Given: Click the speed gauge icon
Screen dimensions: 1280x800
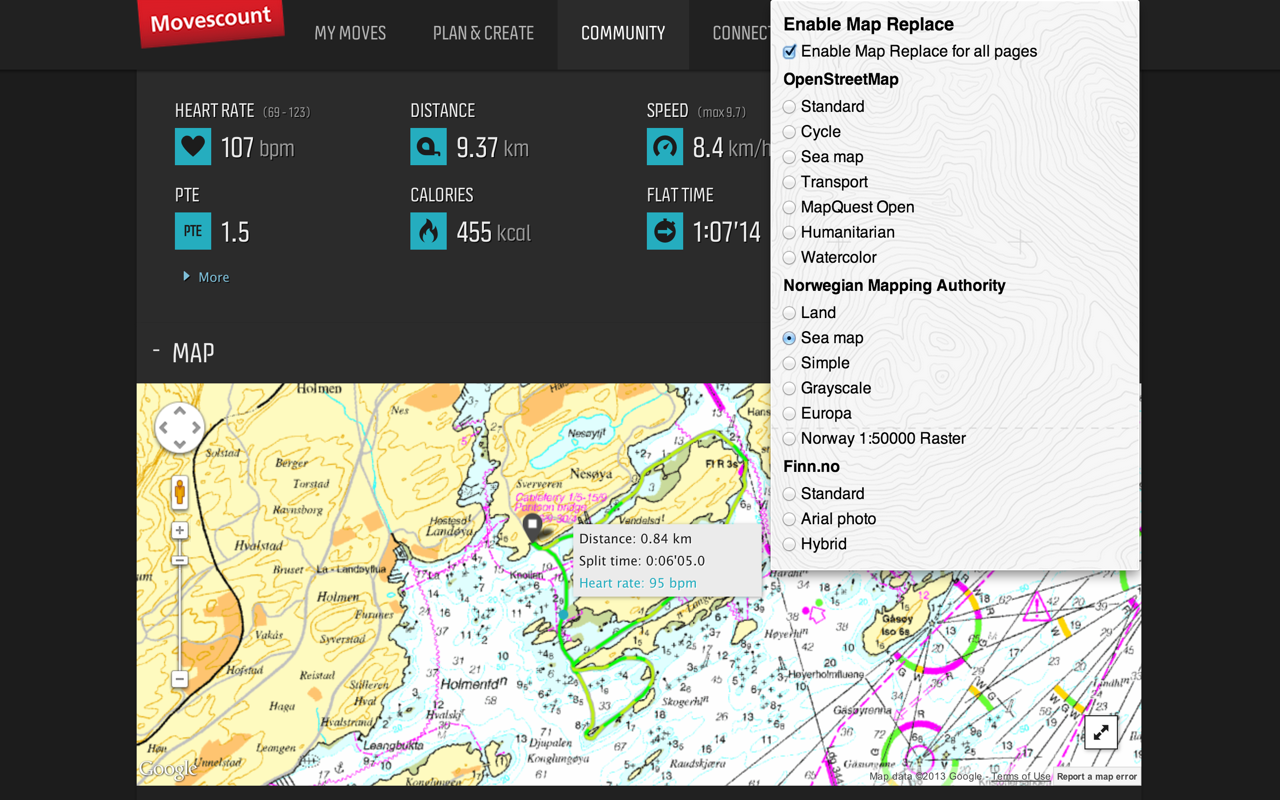Looking at the screenshot, I should (665, 147).
